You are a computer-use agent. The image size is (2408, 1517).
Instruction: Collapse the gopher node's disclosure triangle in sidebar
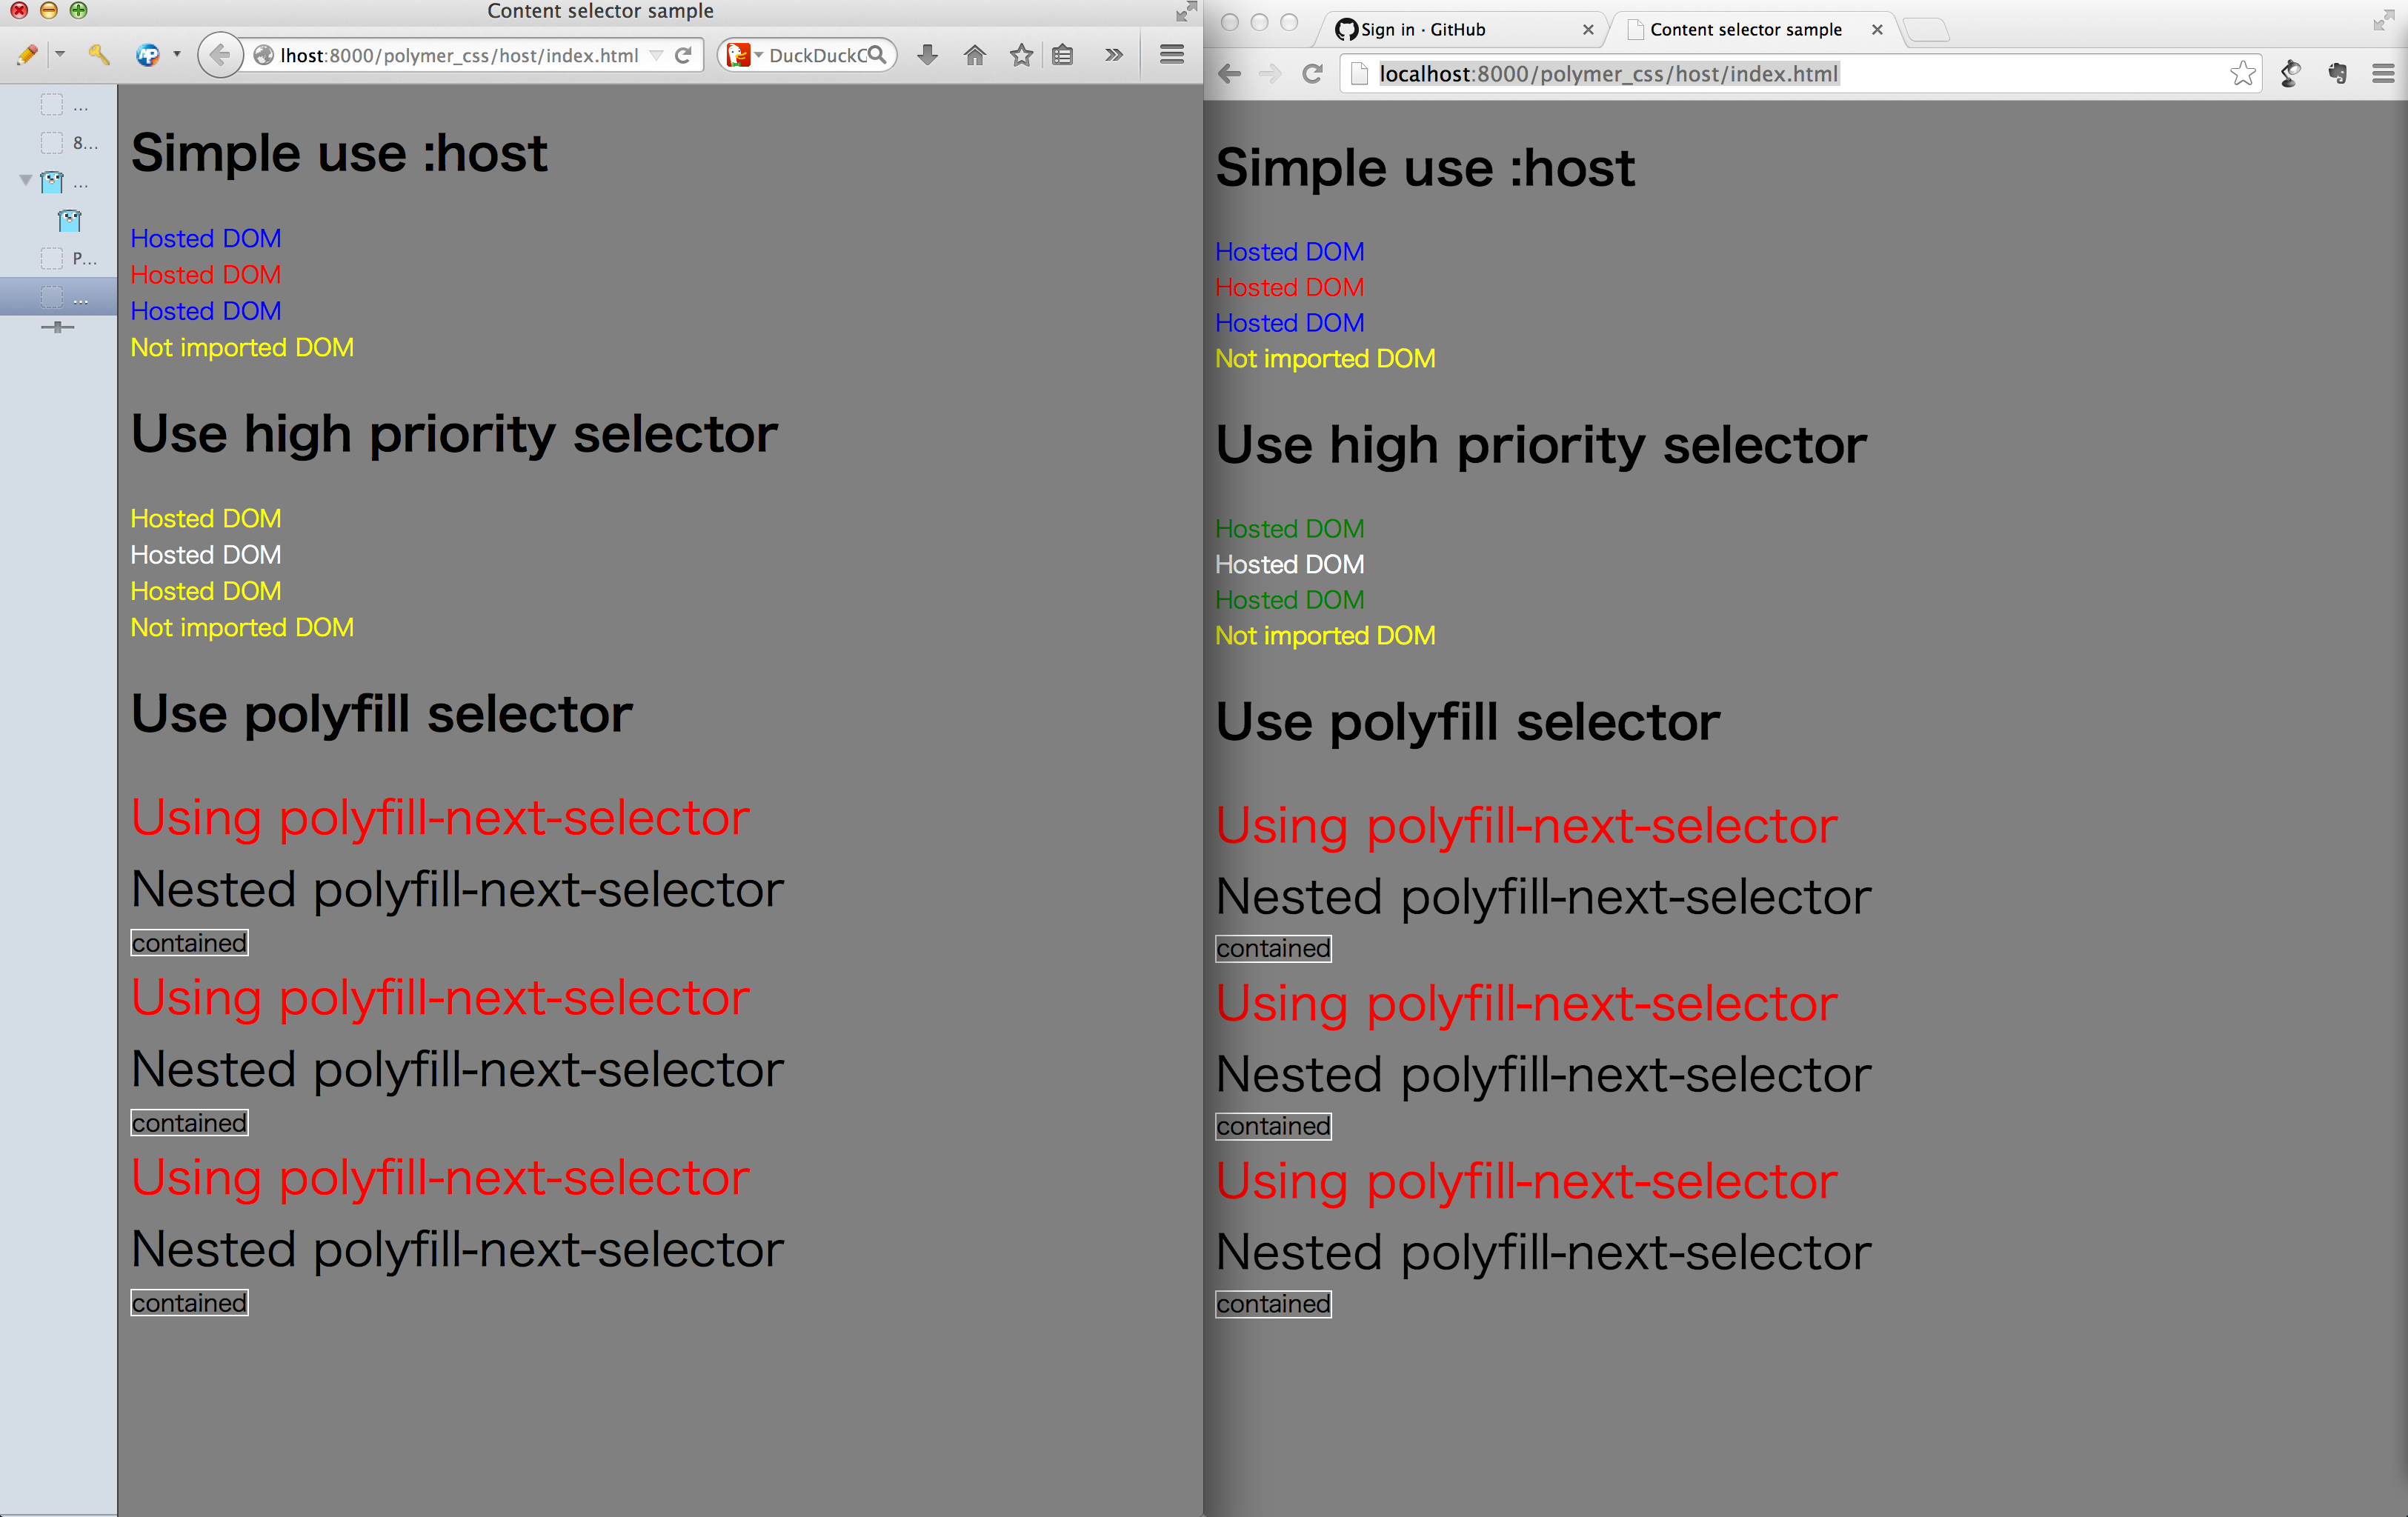[25, 181]
